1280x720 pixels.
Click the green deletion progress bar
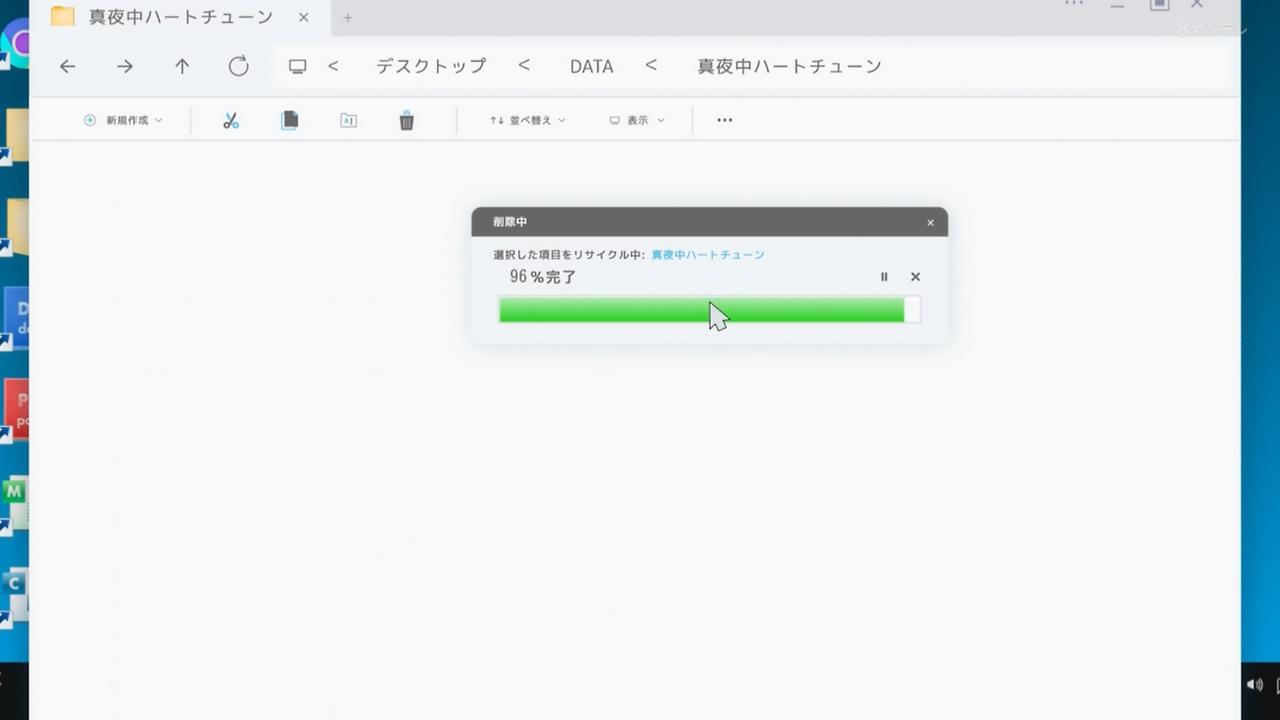pos(701,310)
